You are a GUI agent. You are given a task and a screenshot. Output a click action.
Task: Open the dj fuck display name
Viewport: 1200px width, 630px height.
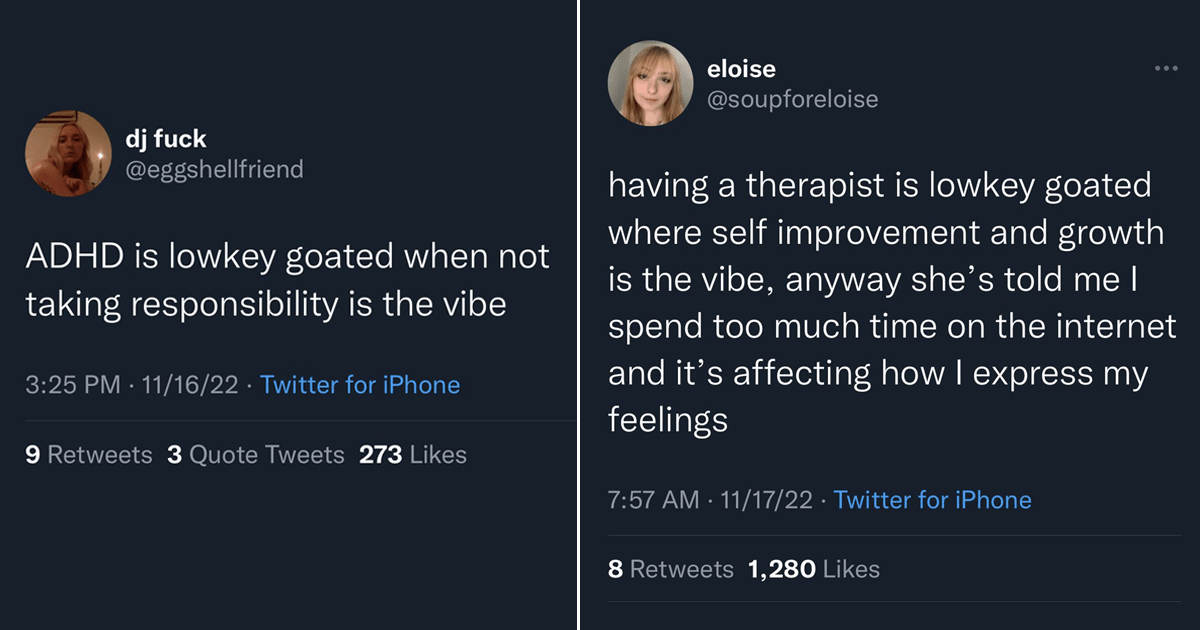point(167,139)
